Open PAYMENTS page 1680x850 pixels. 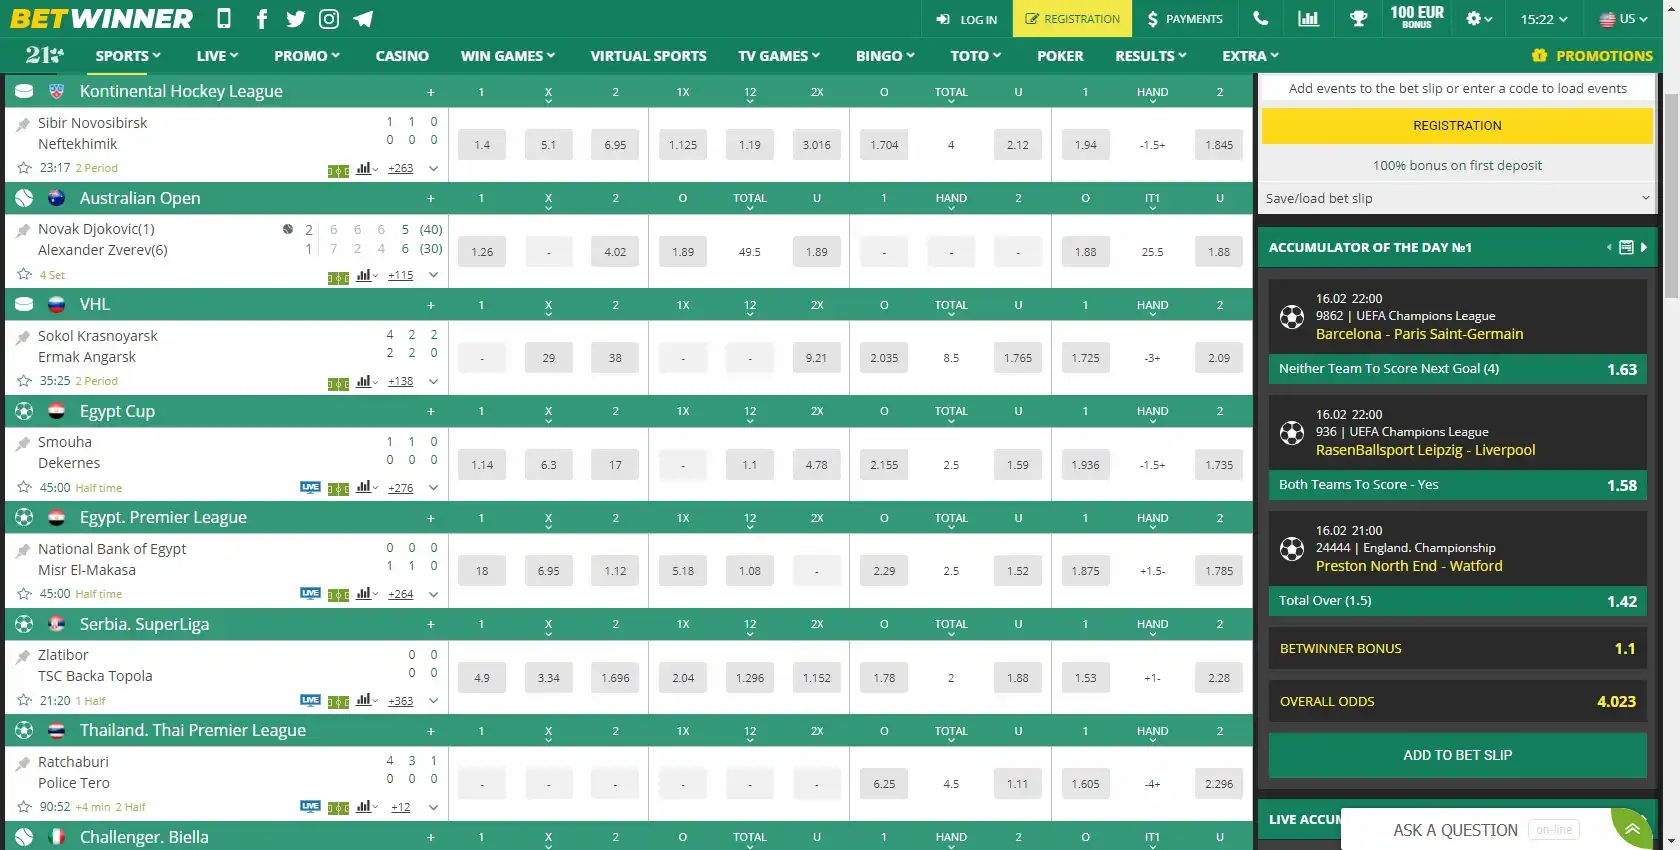(1185, 18)
